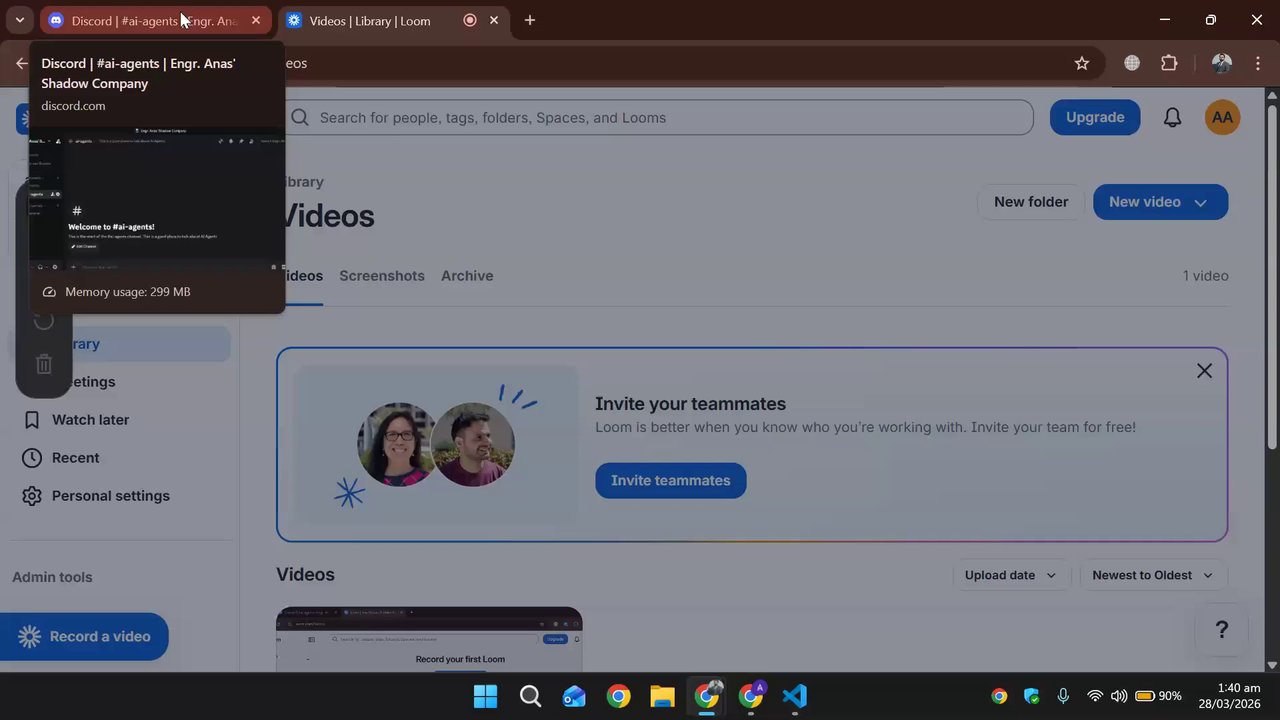Screen dimensions: 1280x720
Task: Switch to the Discord #ai-agents browser tab
Action: (155, 20)
